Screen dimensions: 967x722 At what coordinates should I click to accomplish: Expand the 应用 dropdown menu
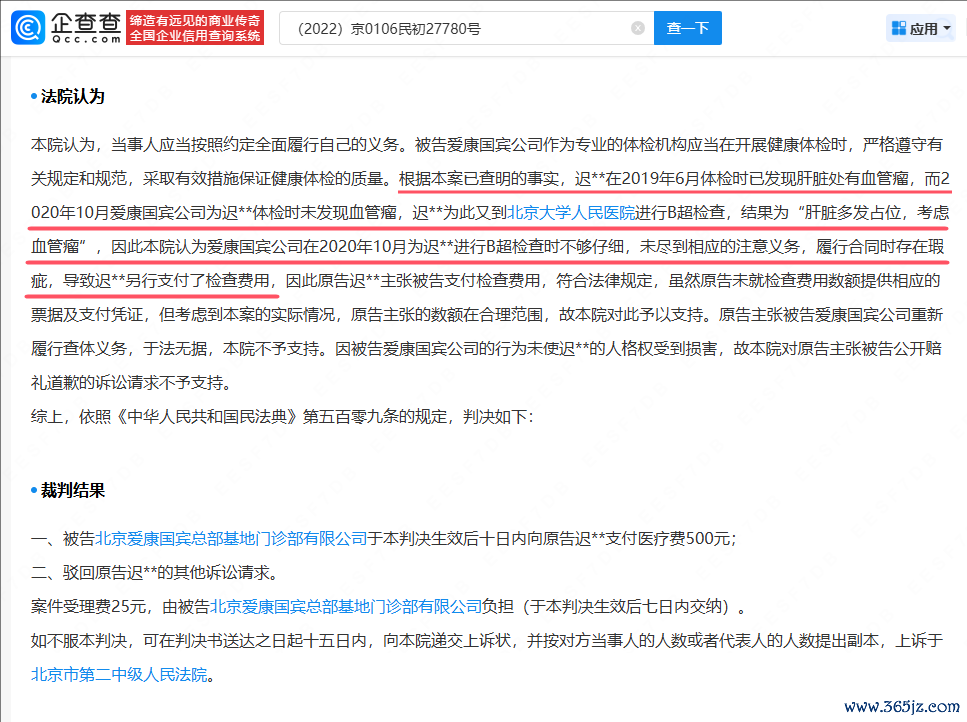tap(920, 28)
